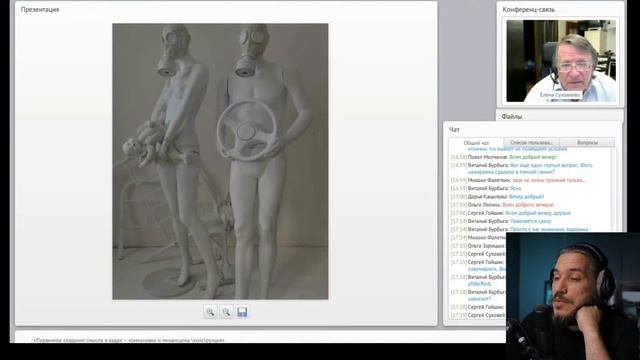The width and height of the screenshot is (640, 360).
Task: Select the Ольга Лялина chat message
Action: click(x=502, y=205)
